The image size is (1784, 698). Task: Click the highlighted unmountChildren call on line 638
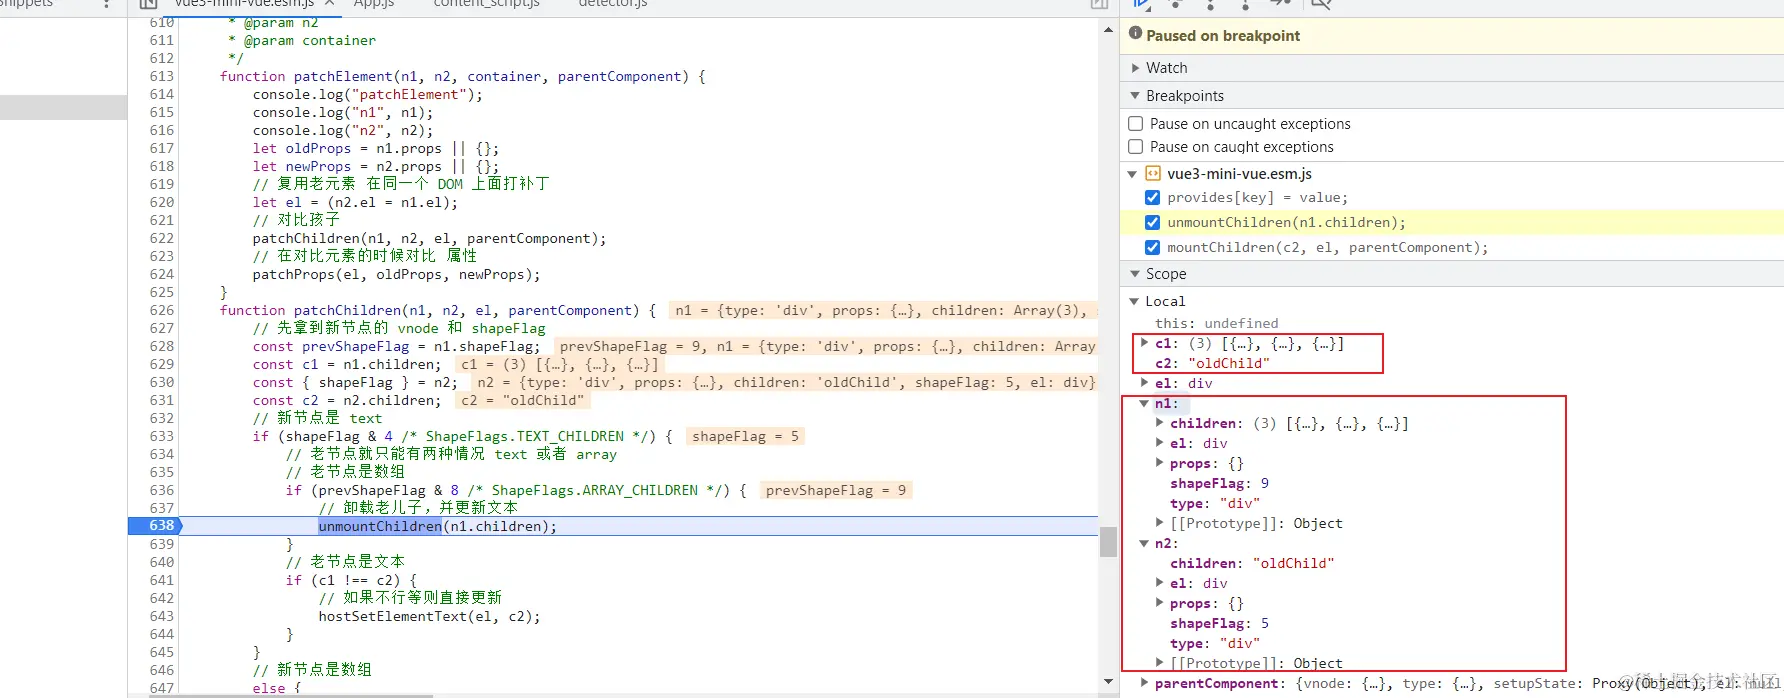380,526
